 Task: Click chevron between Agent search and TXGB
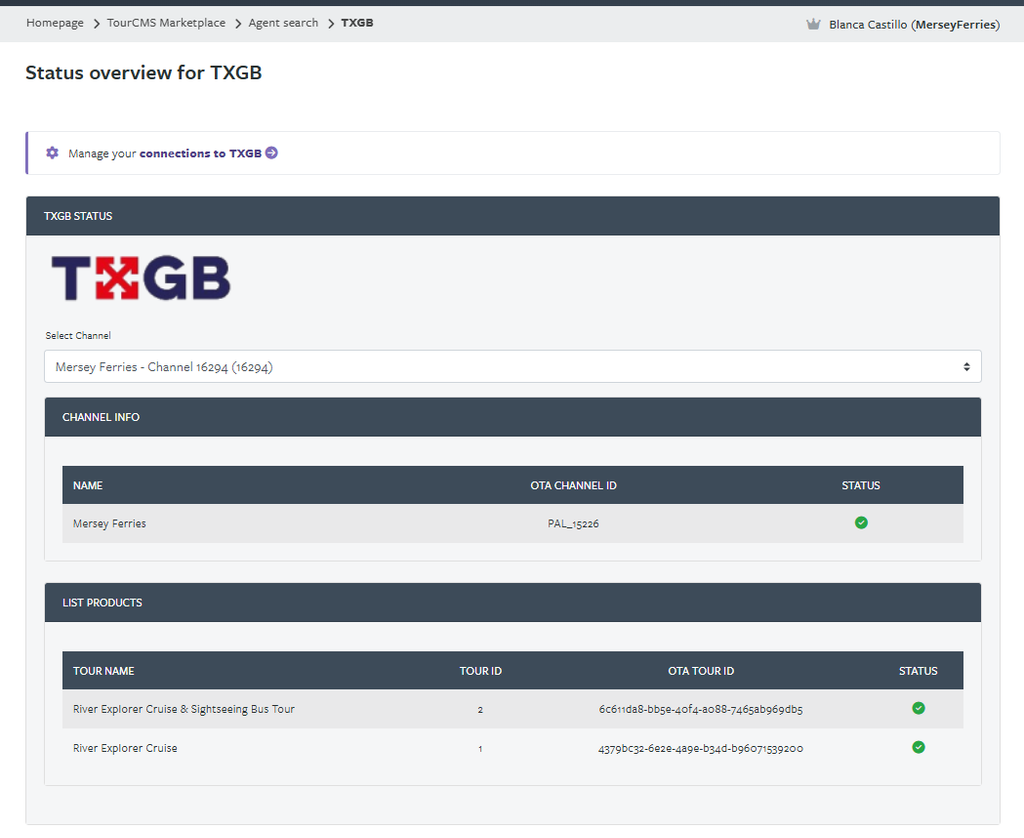tap(330, 24)
